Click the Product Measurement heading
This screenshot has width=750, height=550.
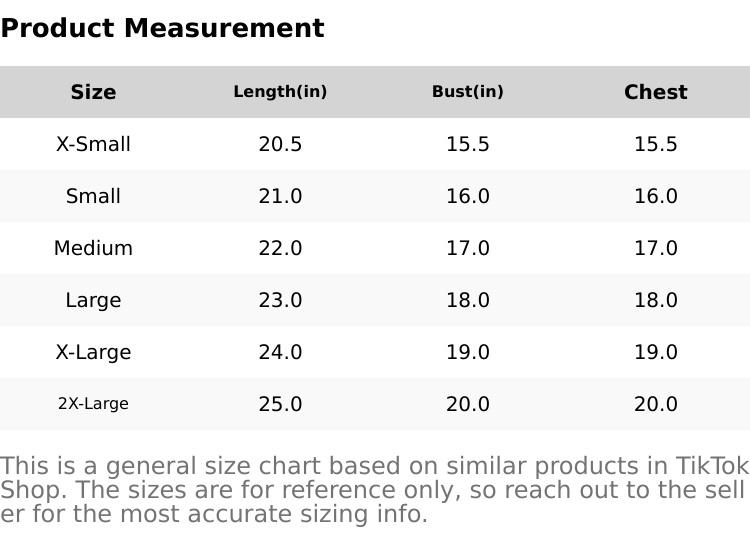162,28
